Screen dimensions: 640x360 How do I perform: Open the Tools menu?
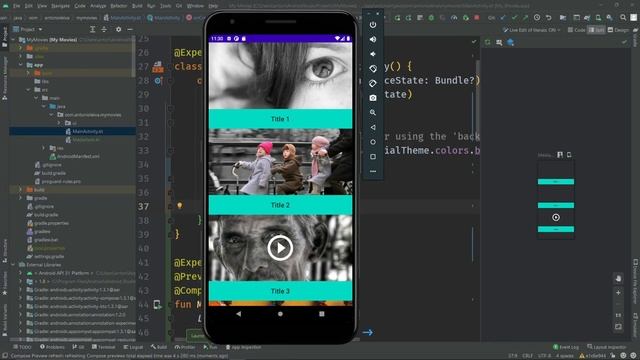(x=165, y=6)
